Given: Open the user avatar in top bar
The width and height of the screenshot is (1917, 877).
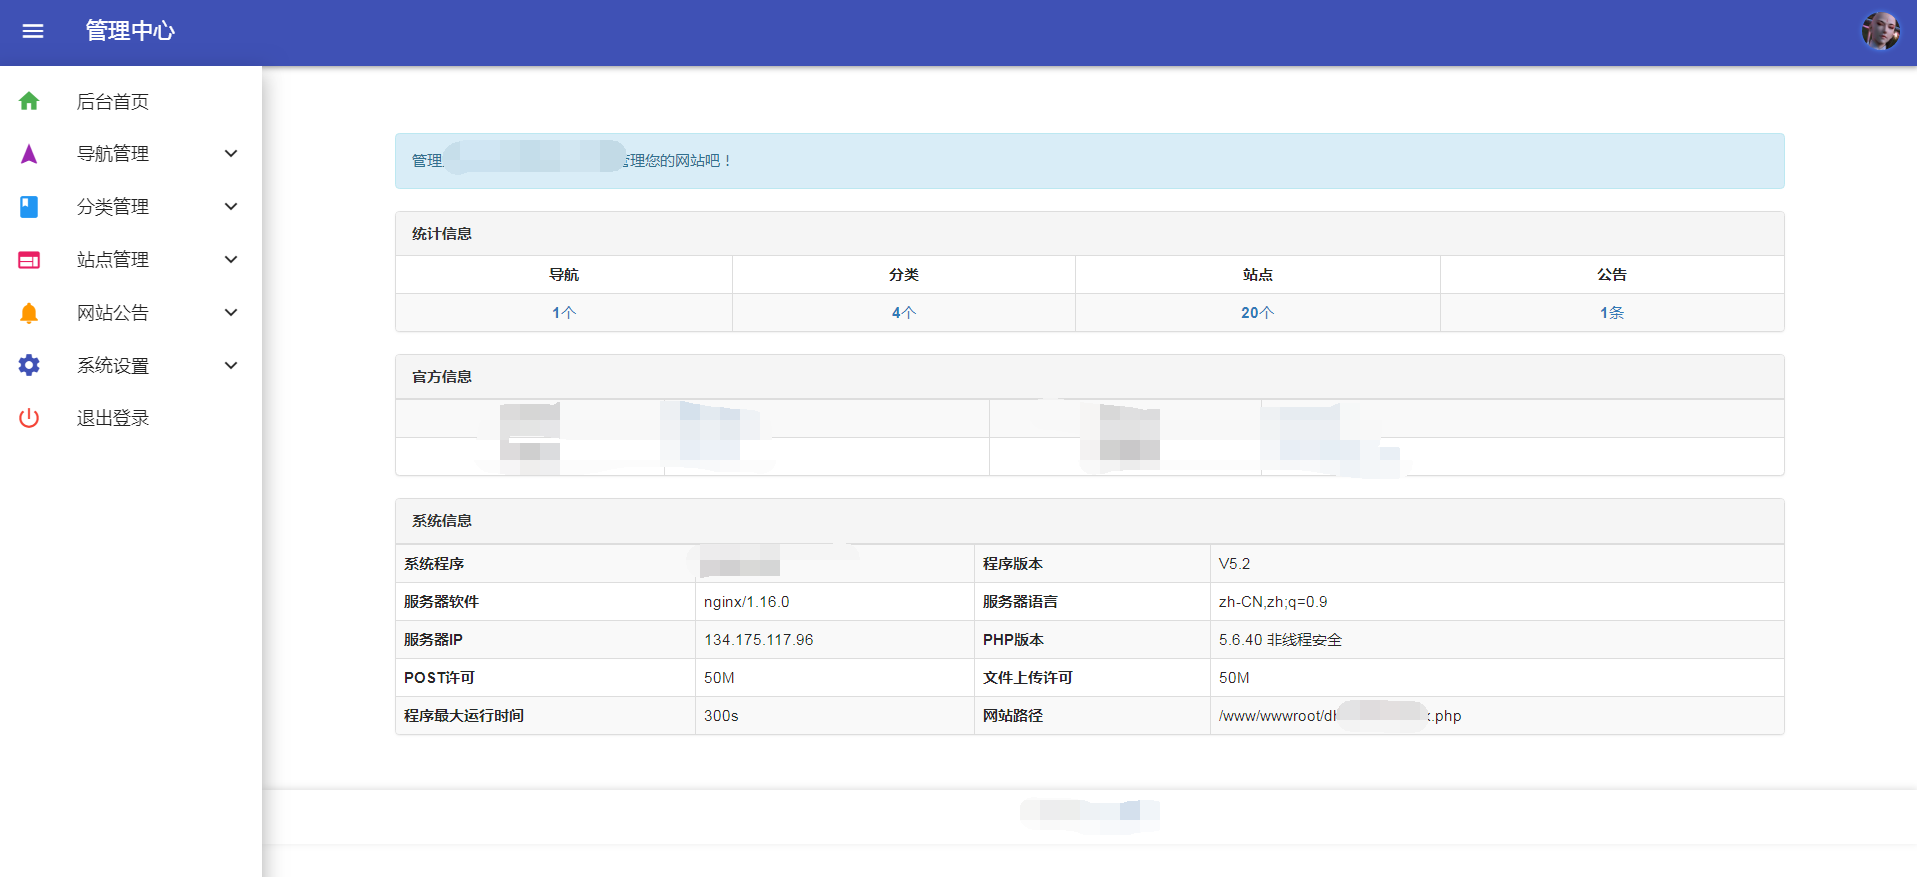Looking at the screenshot, I should 1880,31.
